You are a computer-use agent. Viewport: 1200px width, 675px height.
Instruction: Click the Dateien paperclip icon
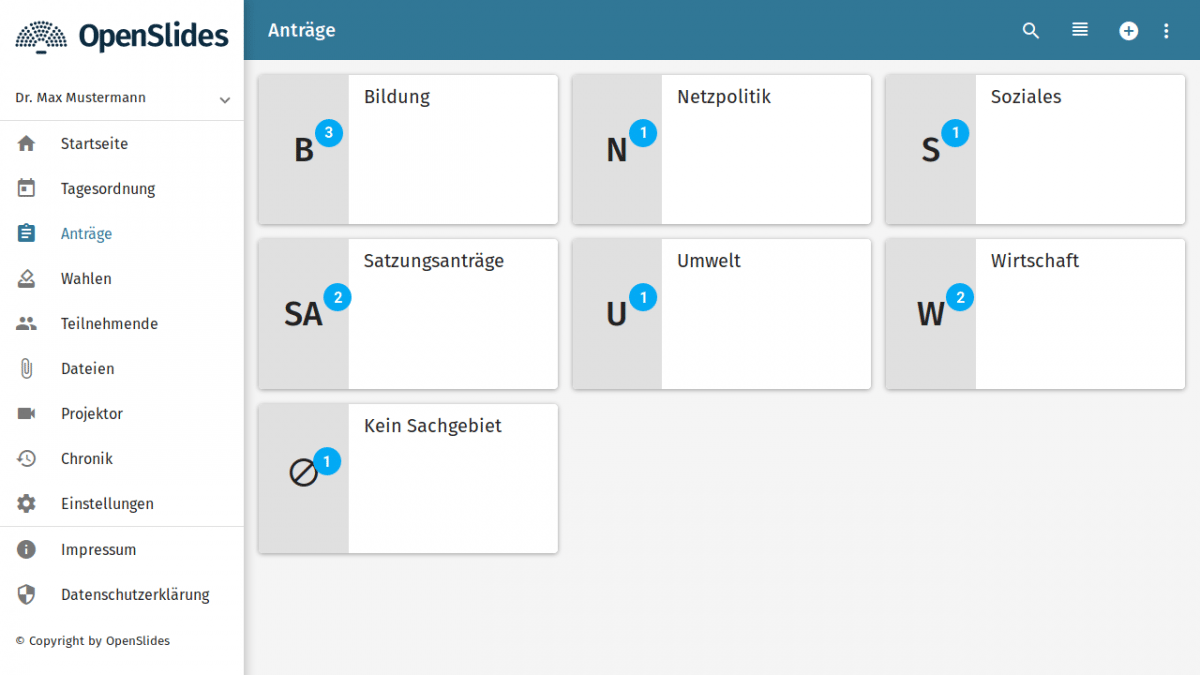pos(28,368)
